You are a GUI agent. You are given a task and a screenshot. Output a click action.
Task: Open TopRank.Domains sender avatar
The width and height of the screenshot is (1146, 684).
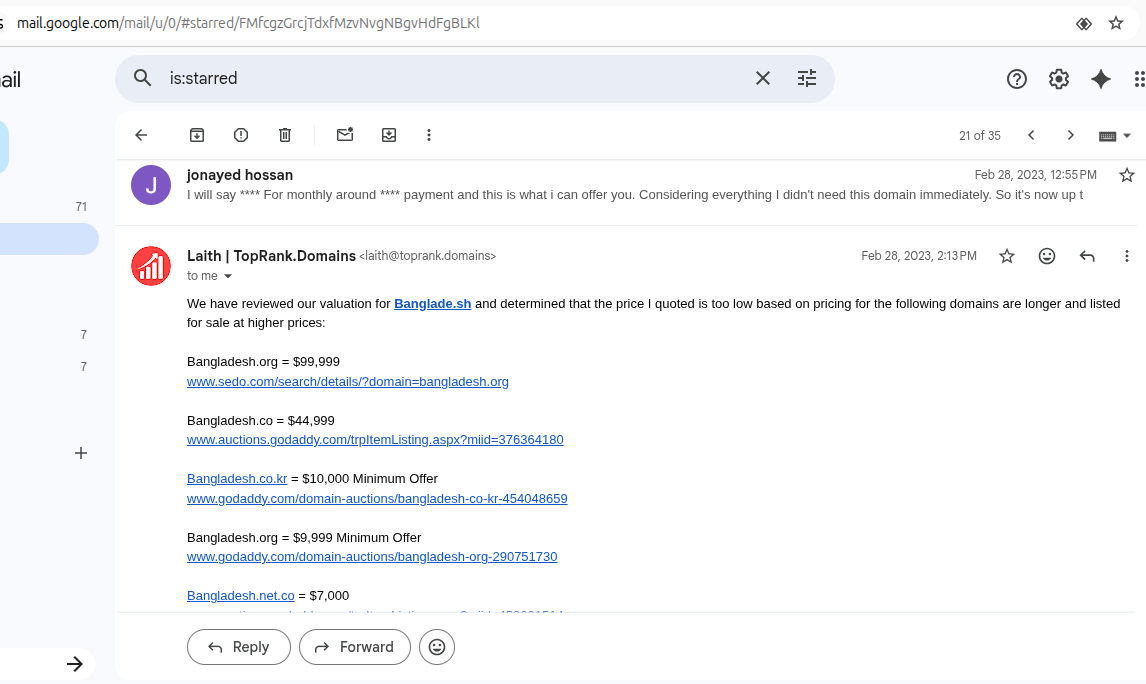[x=151, y=266]
